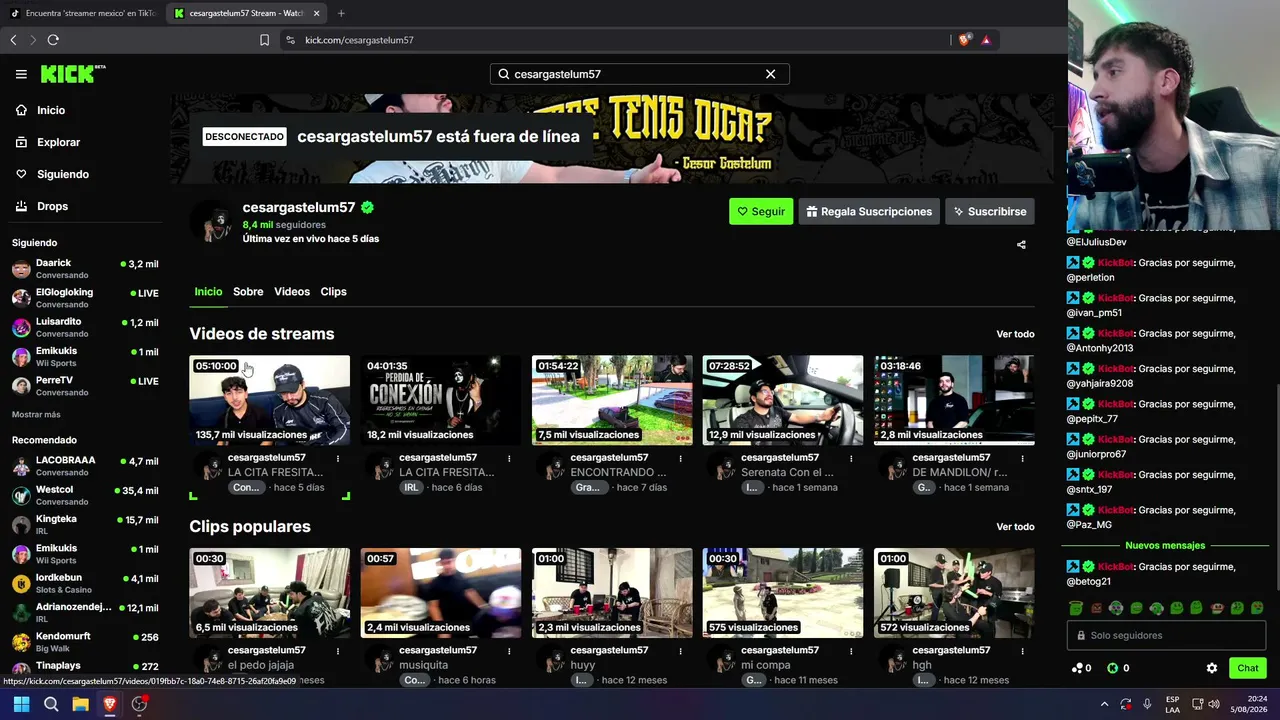
Task: Open recommended channel LACOBRAAA
Action: coord(85,466)
